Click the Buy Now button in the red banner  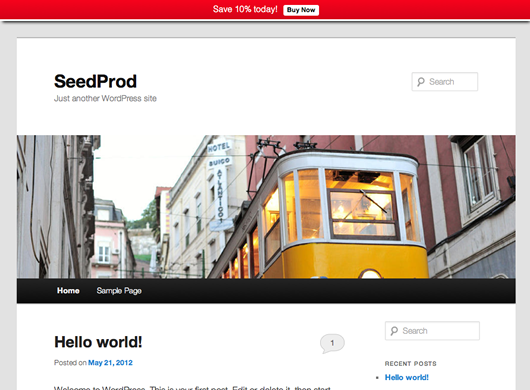coord(301,10)
